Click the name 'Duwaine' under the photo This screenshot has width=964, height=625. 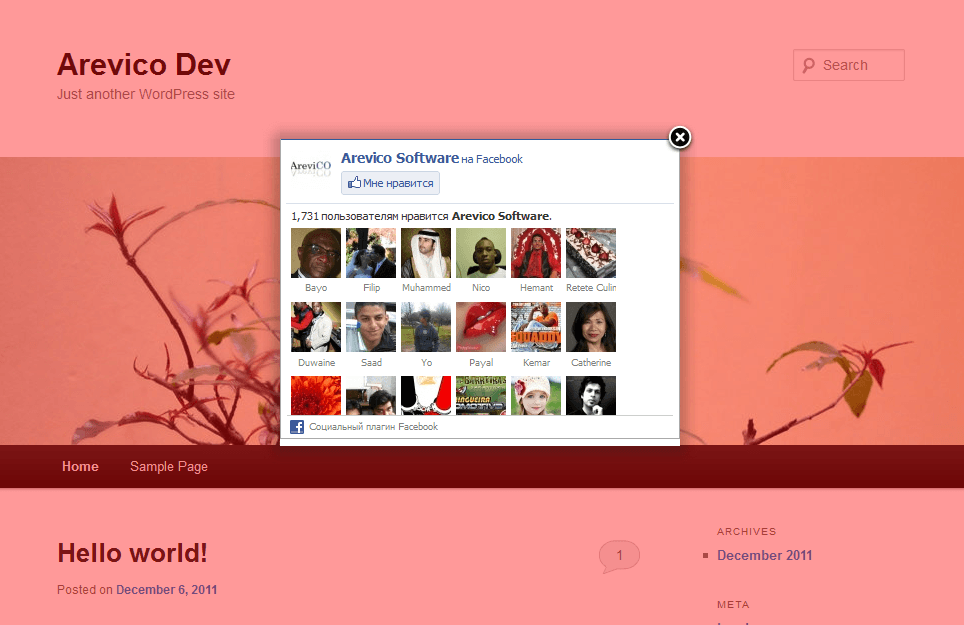(316, 363)
